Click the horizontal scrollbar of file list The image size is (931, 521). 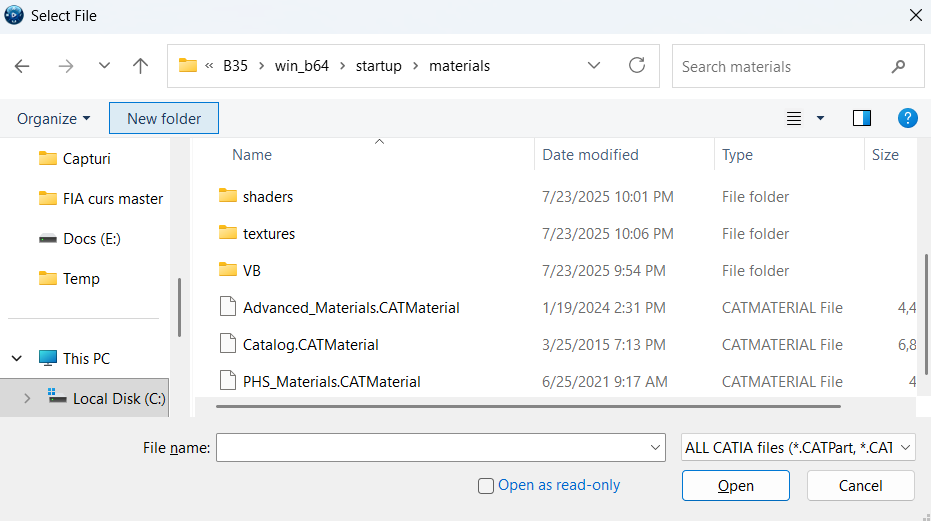(528, 406)
